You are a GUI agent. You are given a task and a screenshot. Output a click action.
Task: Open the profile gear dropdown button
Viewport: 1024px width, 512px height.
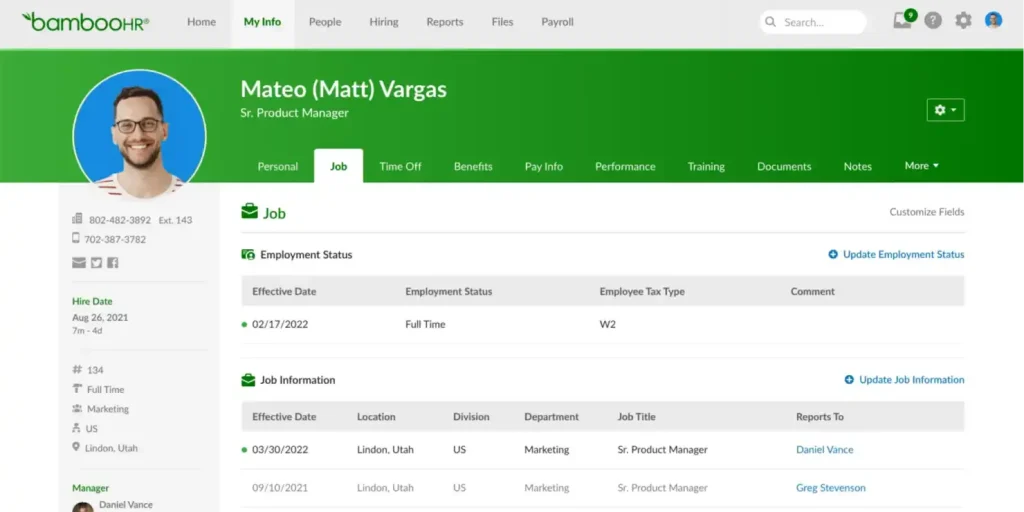[x=945, y=110]
